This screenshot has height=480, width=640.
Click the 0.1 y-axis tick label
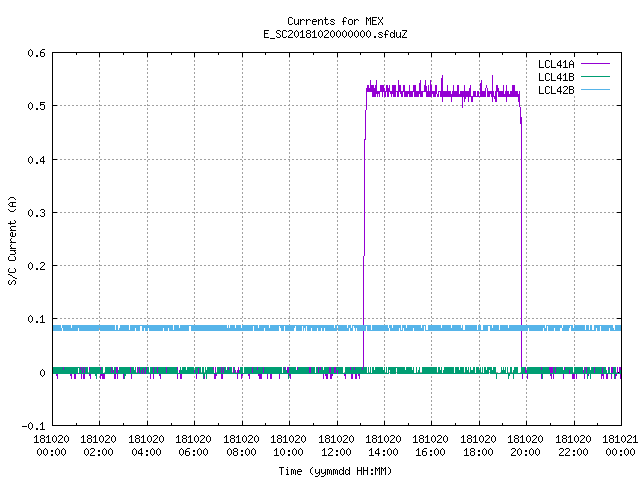coord(36,319)
